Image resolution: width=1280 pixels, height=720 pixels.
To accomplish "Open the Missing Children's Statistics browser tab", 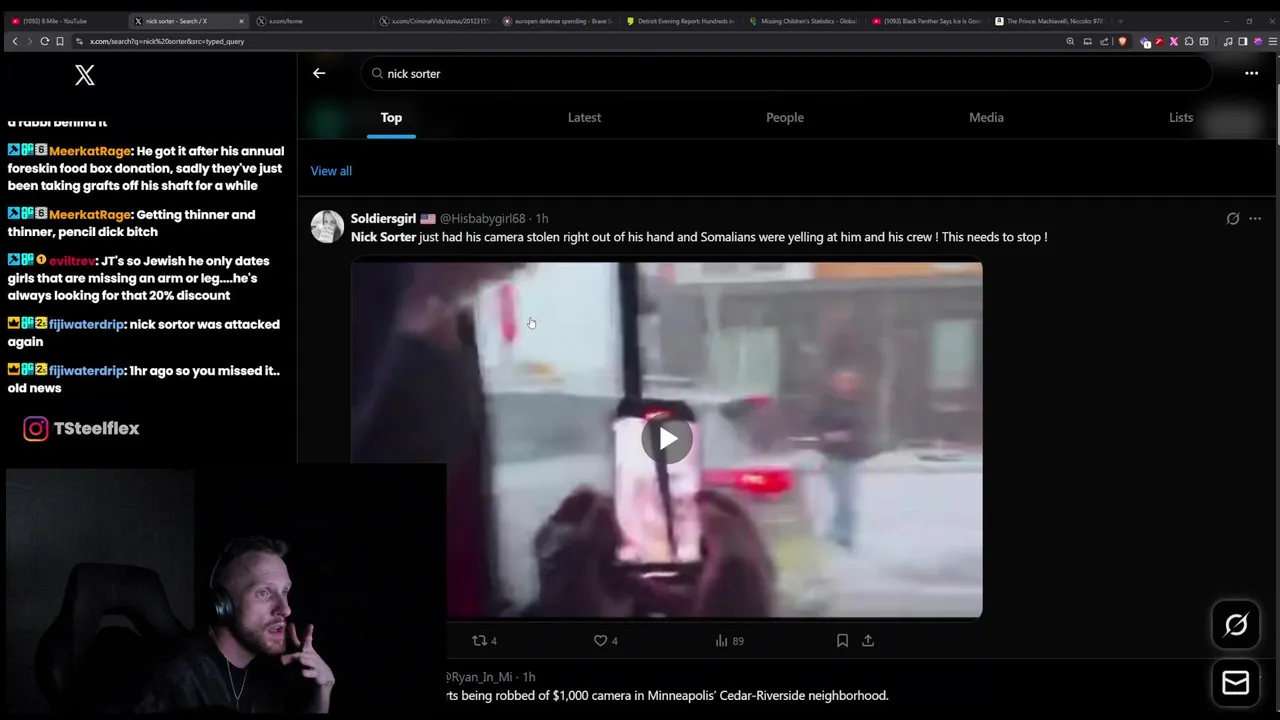I will point(804,21).
